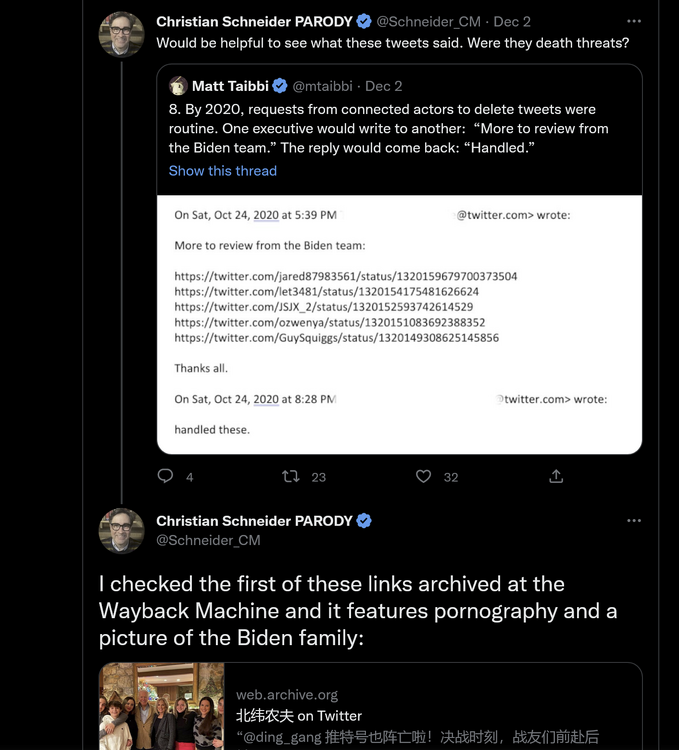Open the more options menu on the top tweet
The image size is (679, 750).
634,21
